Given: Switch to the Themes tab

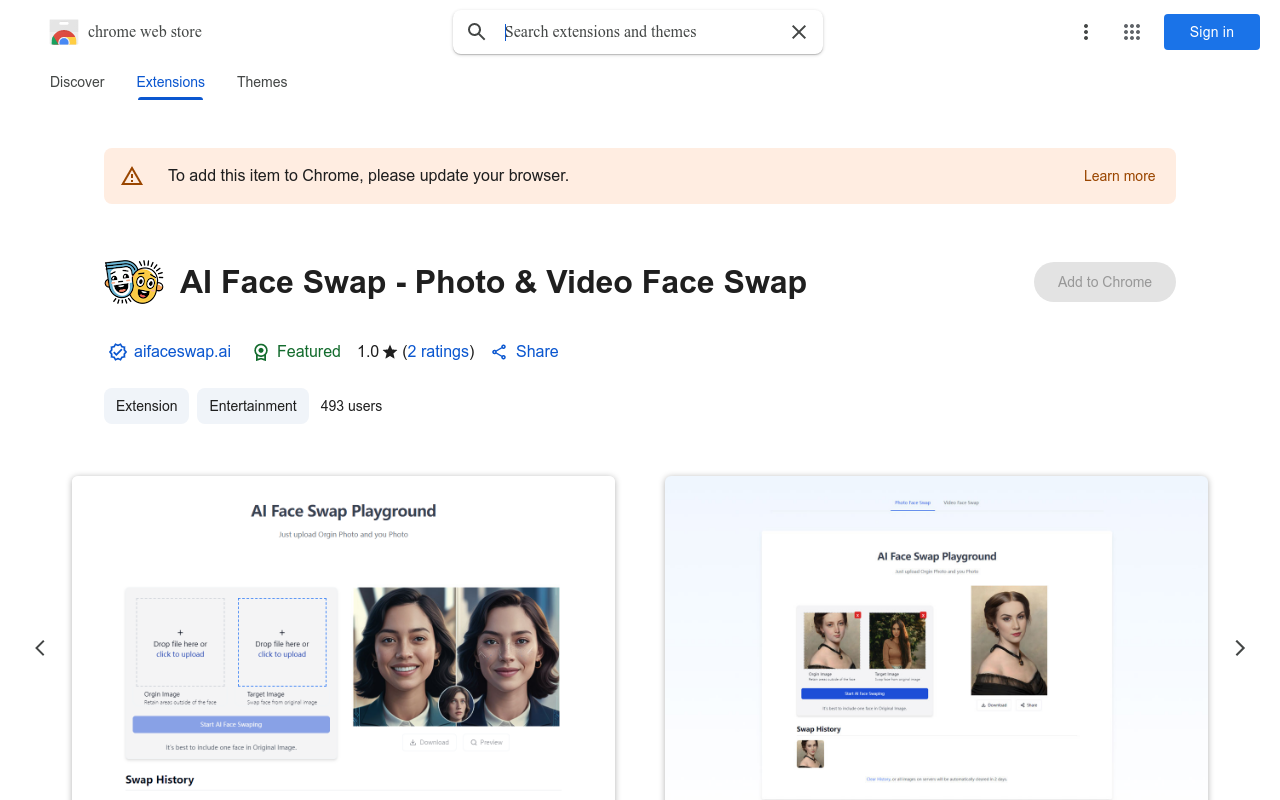Looking at the screenshot, I should click(x=262, y=82).
